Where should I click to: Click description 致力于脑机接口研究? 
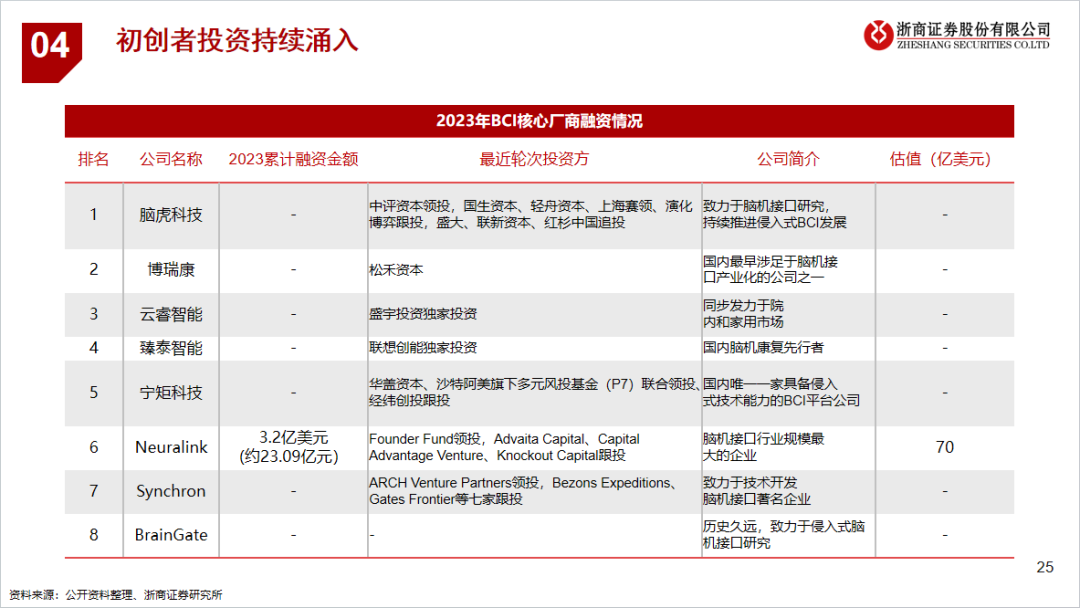[x=775, y=214]
